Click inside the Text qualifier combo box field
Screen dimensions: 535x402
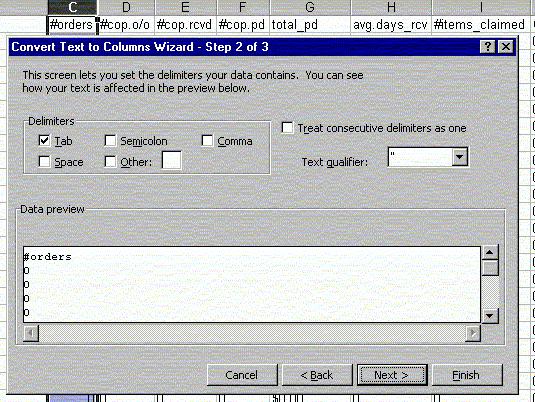coord(420,157)
